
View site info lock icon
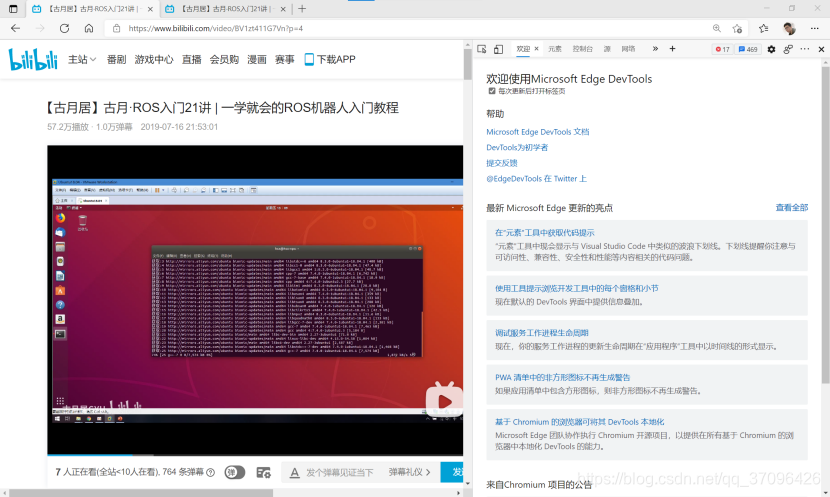coord(116,29)
